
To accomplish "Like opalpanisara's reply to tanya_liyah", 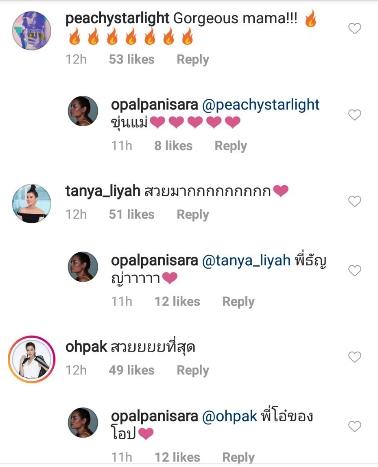I will click(354, 270).
